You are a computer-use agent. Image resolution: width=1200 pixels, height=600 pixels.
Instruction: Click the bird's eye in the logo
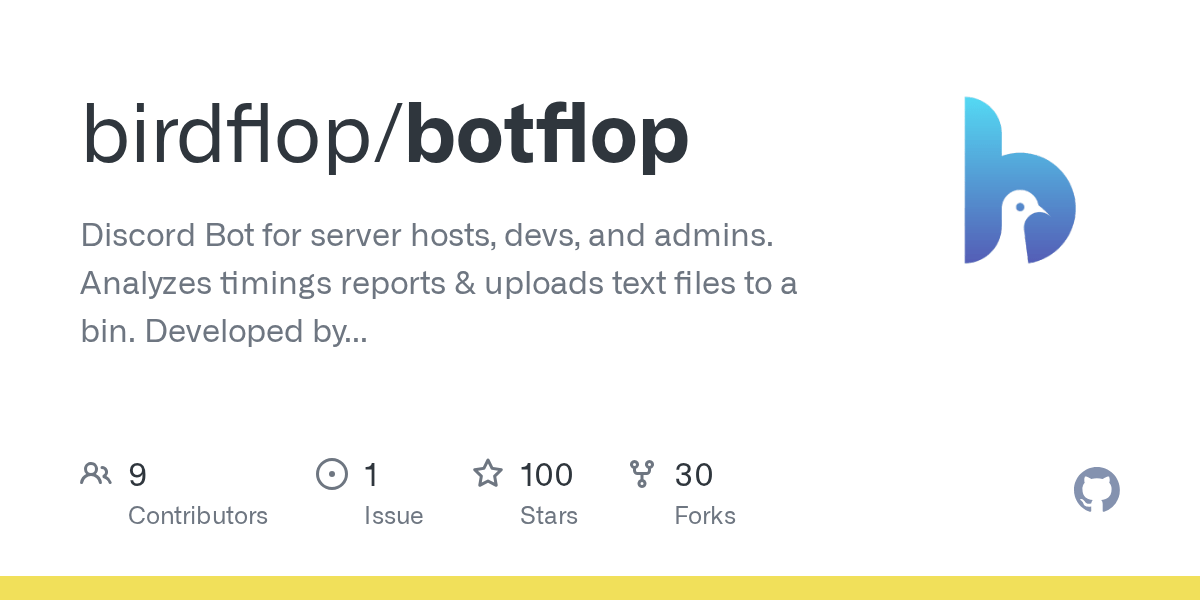tap(1019, 207)
